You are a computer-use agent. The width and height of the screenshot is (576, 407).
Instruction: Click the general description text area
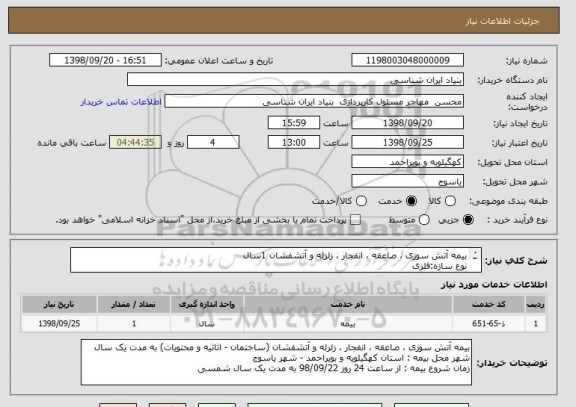[276, 260]
